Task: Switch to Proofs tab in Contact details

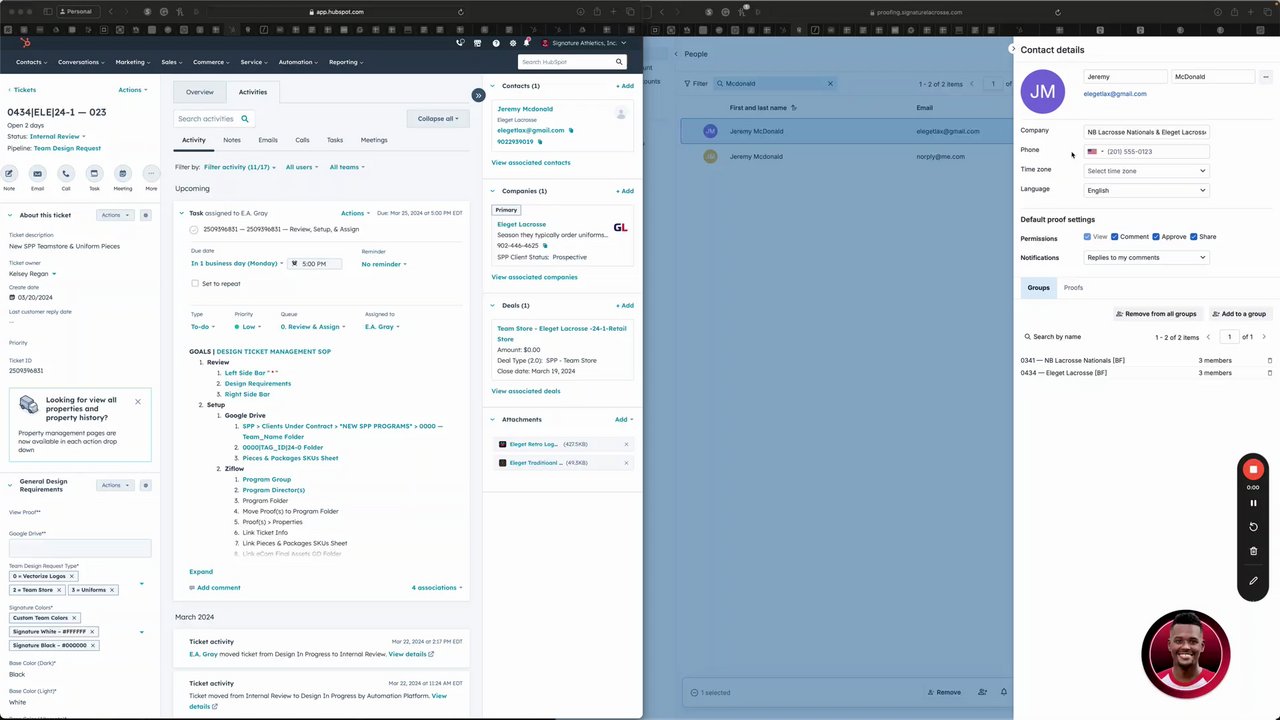Action: click(x=1073, y=288)
